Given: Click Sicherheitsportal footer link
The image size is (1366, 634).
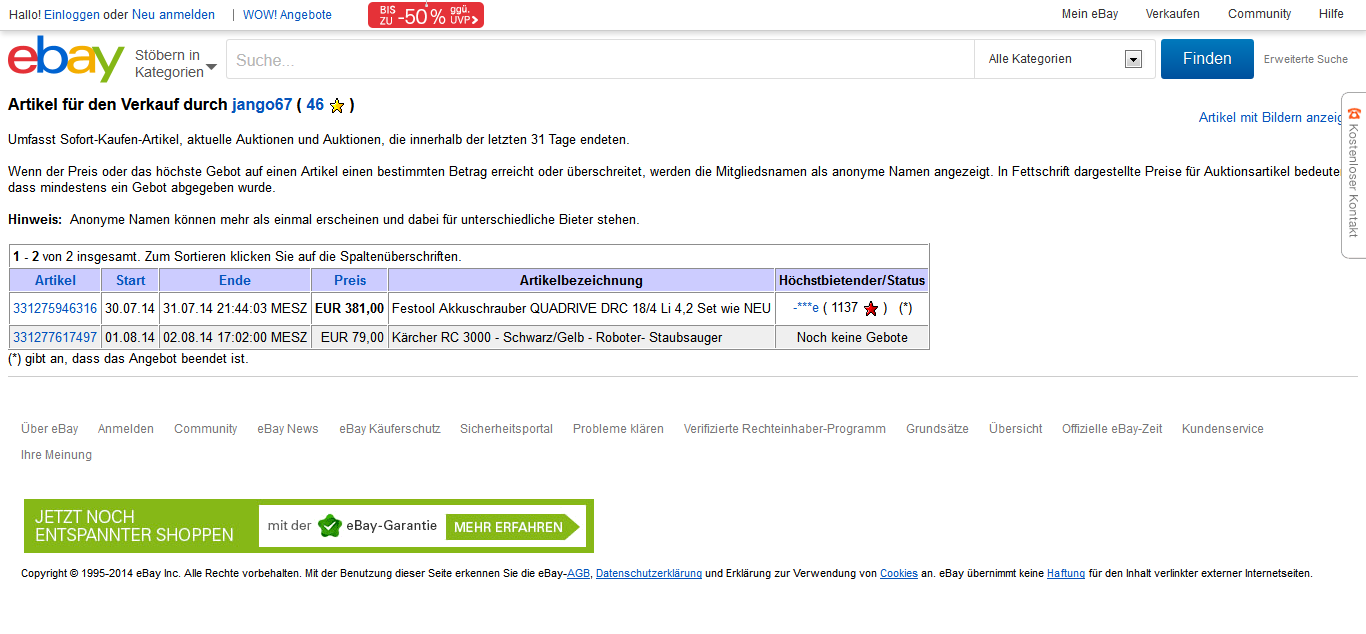Looking at the screenshot, I should [x=506, y=429].
